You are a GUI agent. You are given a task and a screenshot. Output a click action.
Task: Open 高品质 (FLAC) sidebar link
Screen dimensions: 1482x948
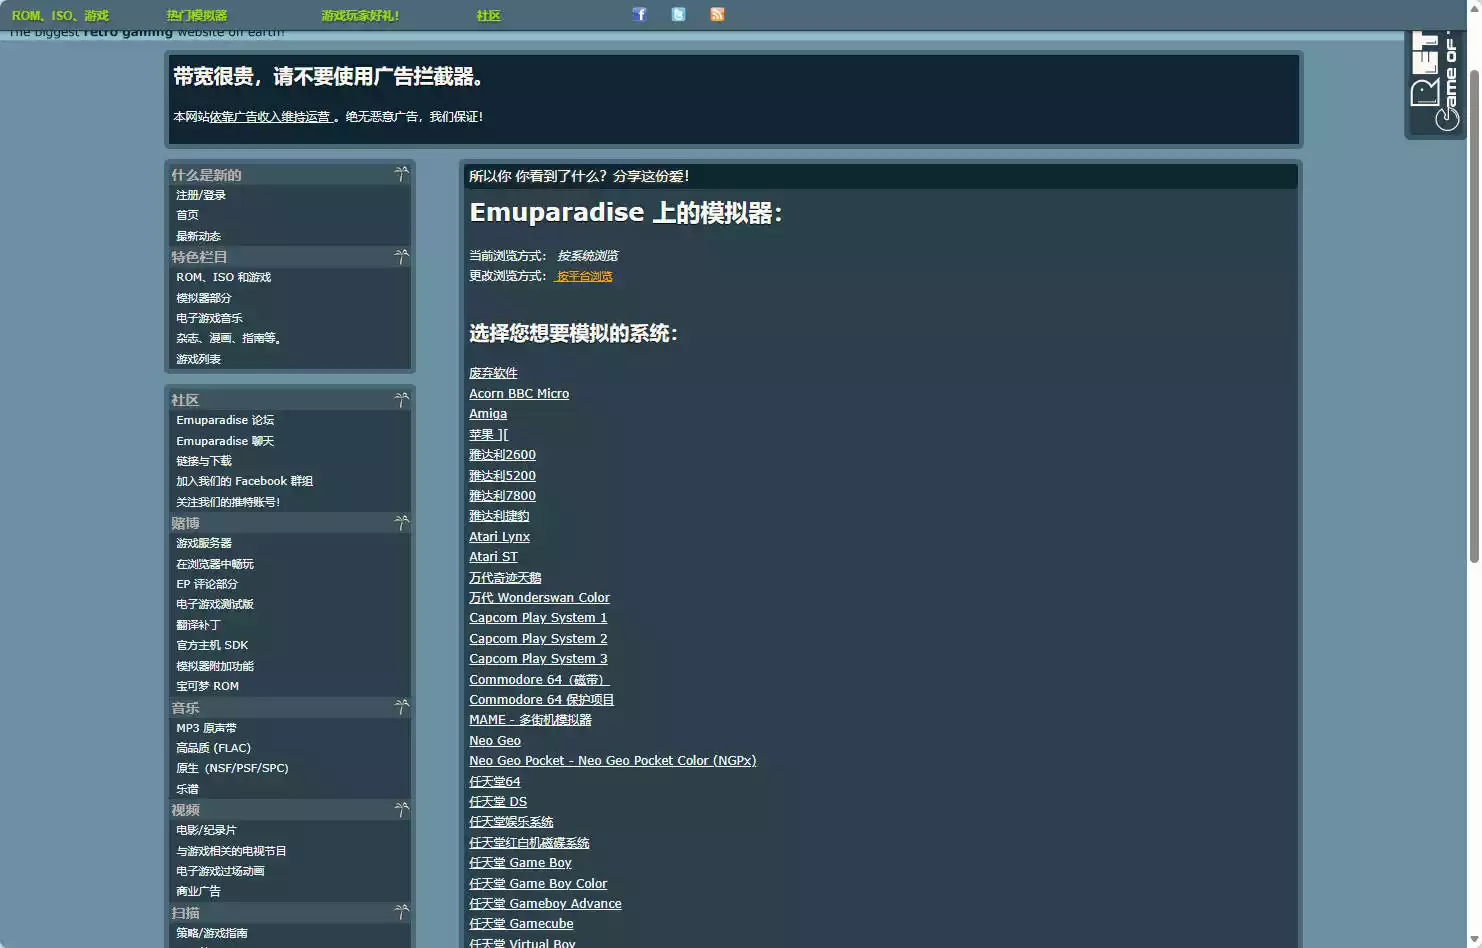point(213,748)
